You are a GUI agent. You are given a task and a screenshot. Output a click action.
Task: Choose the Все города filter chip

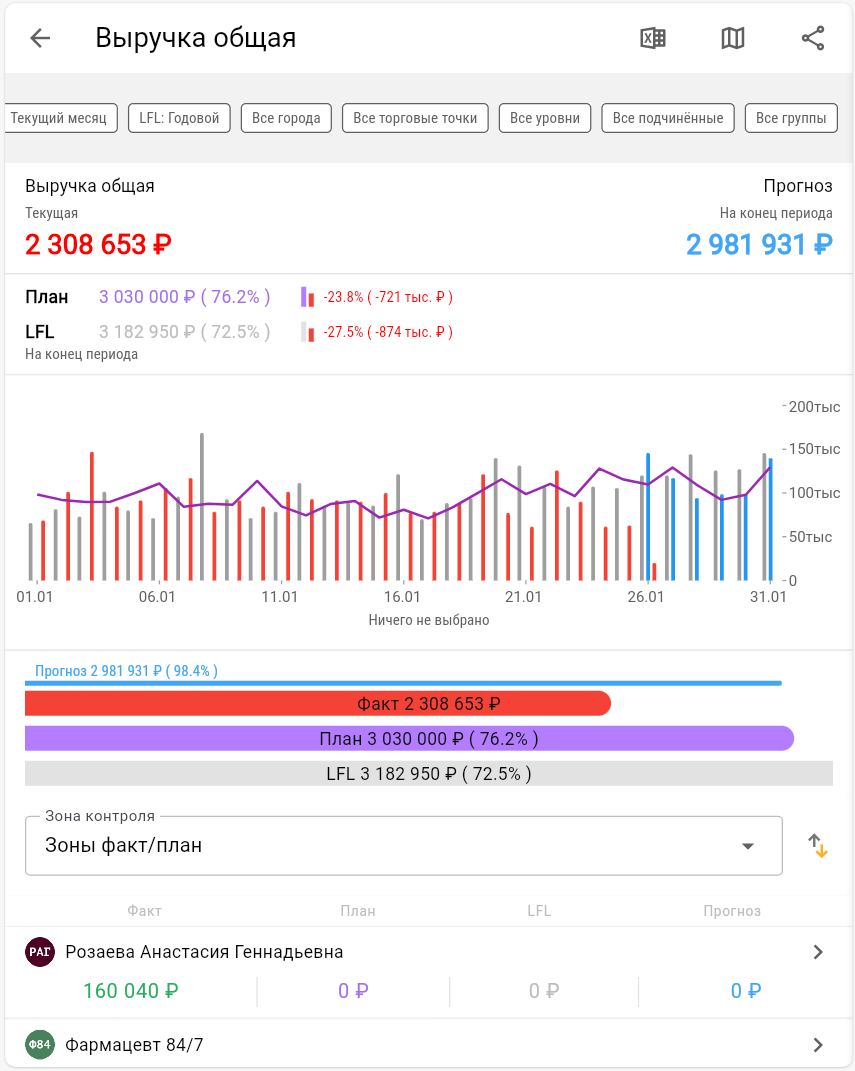pos(286,118)
